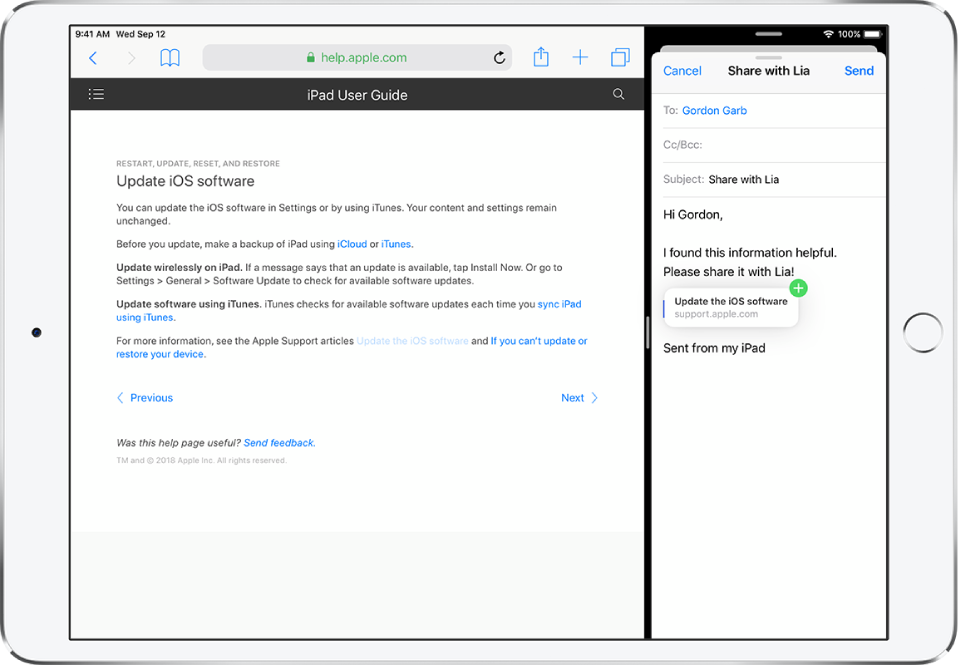Viewport: 960px width, 665px height.
Task: Open the iCloud backup link
Action: pos(352,243)
